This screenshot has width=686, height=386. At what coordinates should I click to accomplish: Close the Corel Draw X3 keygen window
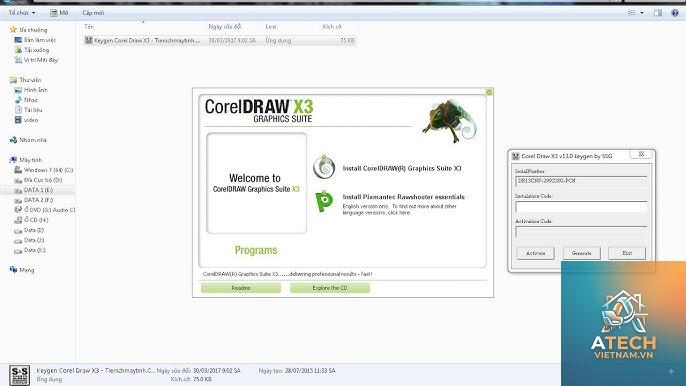[641, 154]
